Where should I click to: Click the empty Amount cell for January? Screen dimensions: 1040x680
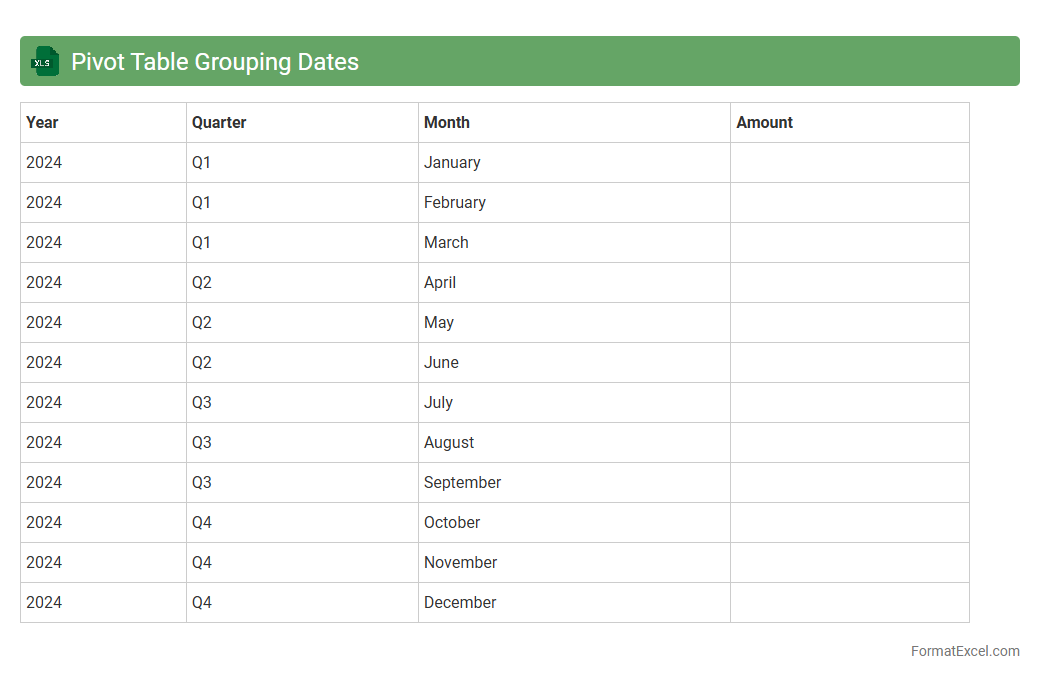point(849,162)
